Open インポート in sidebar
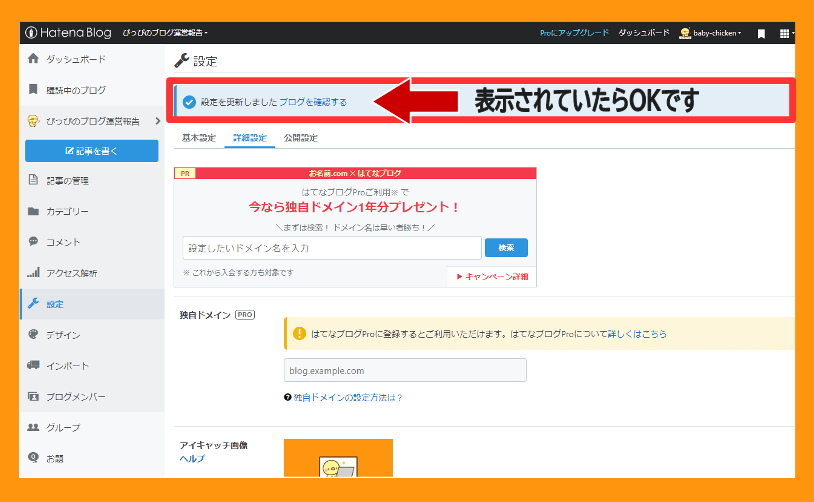This screenshot has width=814, height=502. point(67,366)
